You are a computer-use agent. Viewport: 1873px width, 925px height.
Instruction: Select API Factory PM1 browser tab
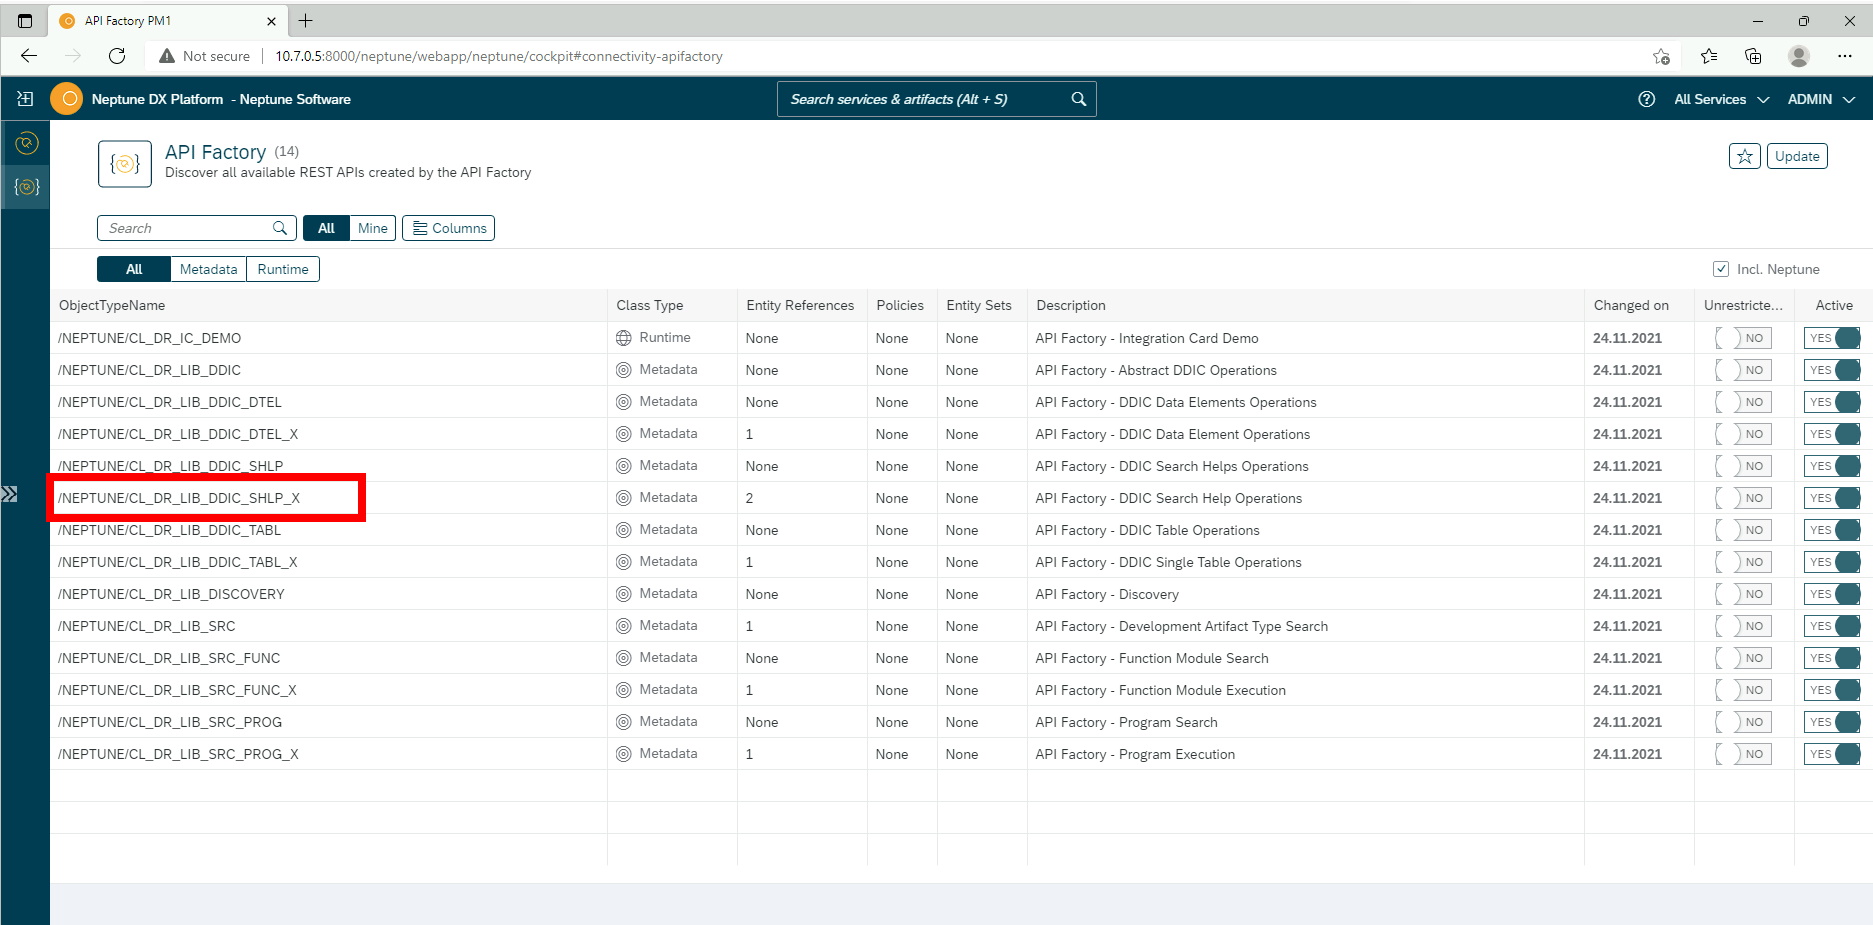pos(168,20)
